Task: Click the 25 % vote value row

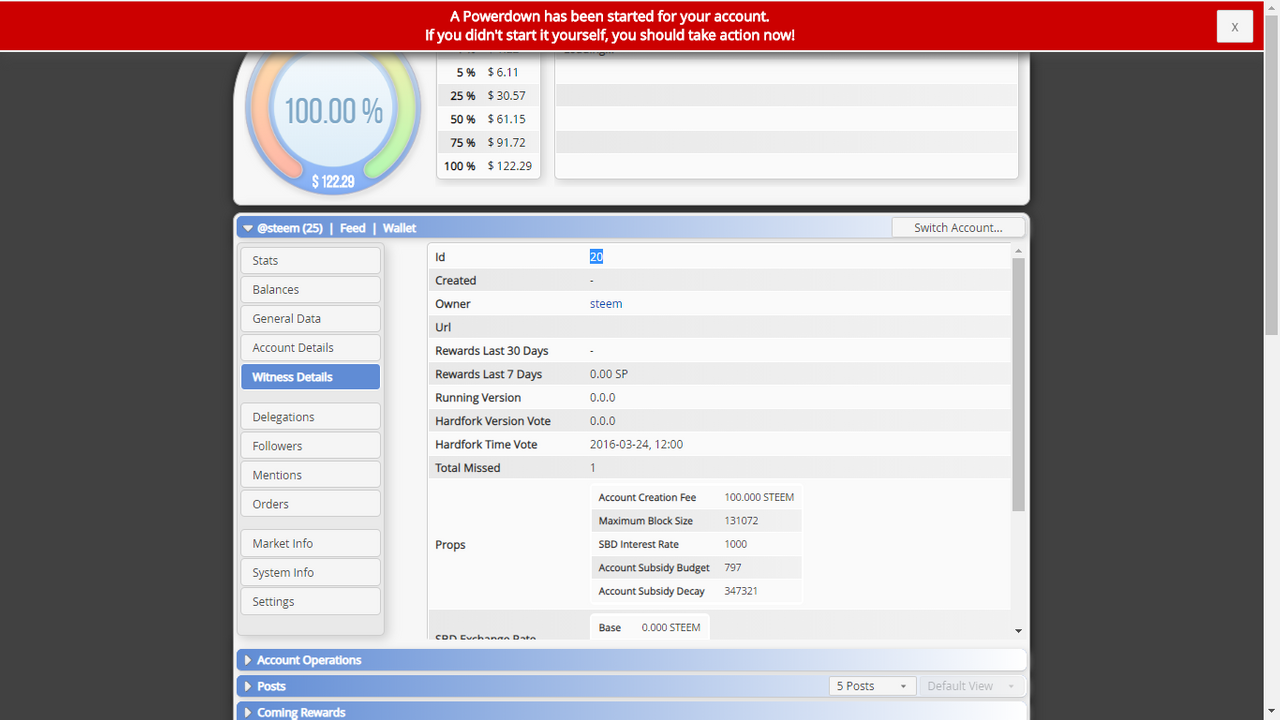Action: 489,96
